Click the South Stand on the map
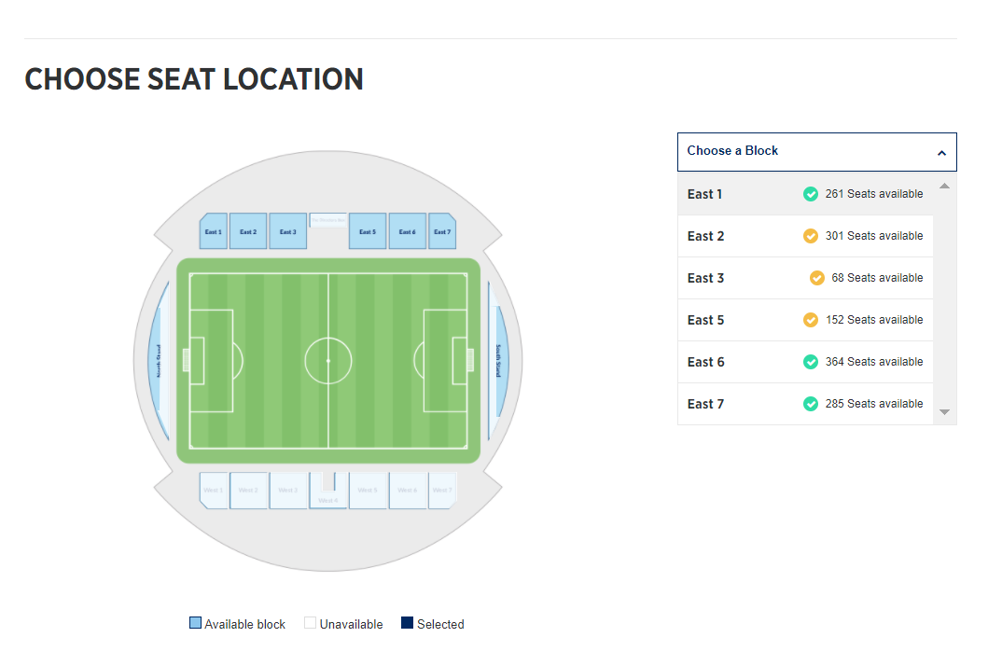The width and height of the screenshot is (1001, 665). [x=499, y=361]
